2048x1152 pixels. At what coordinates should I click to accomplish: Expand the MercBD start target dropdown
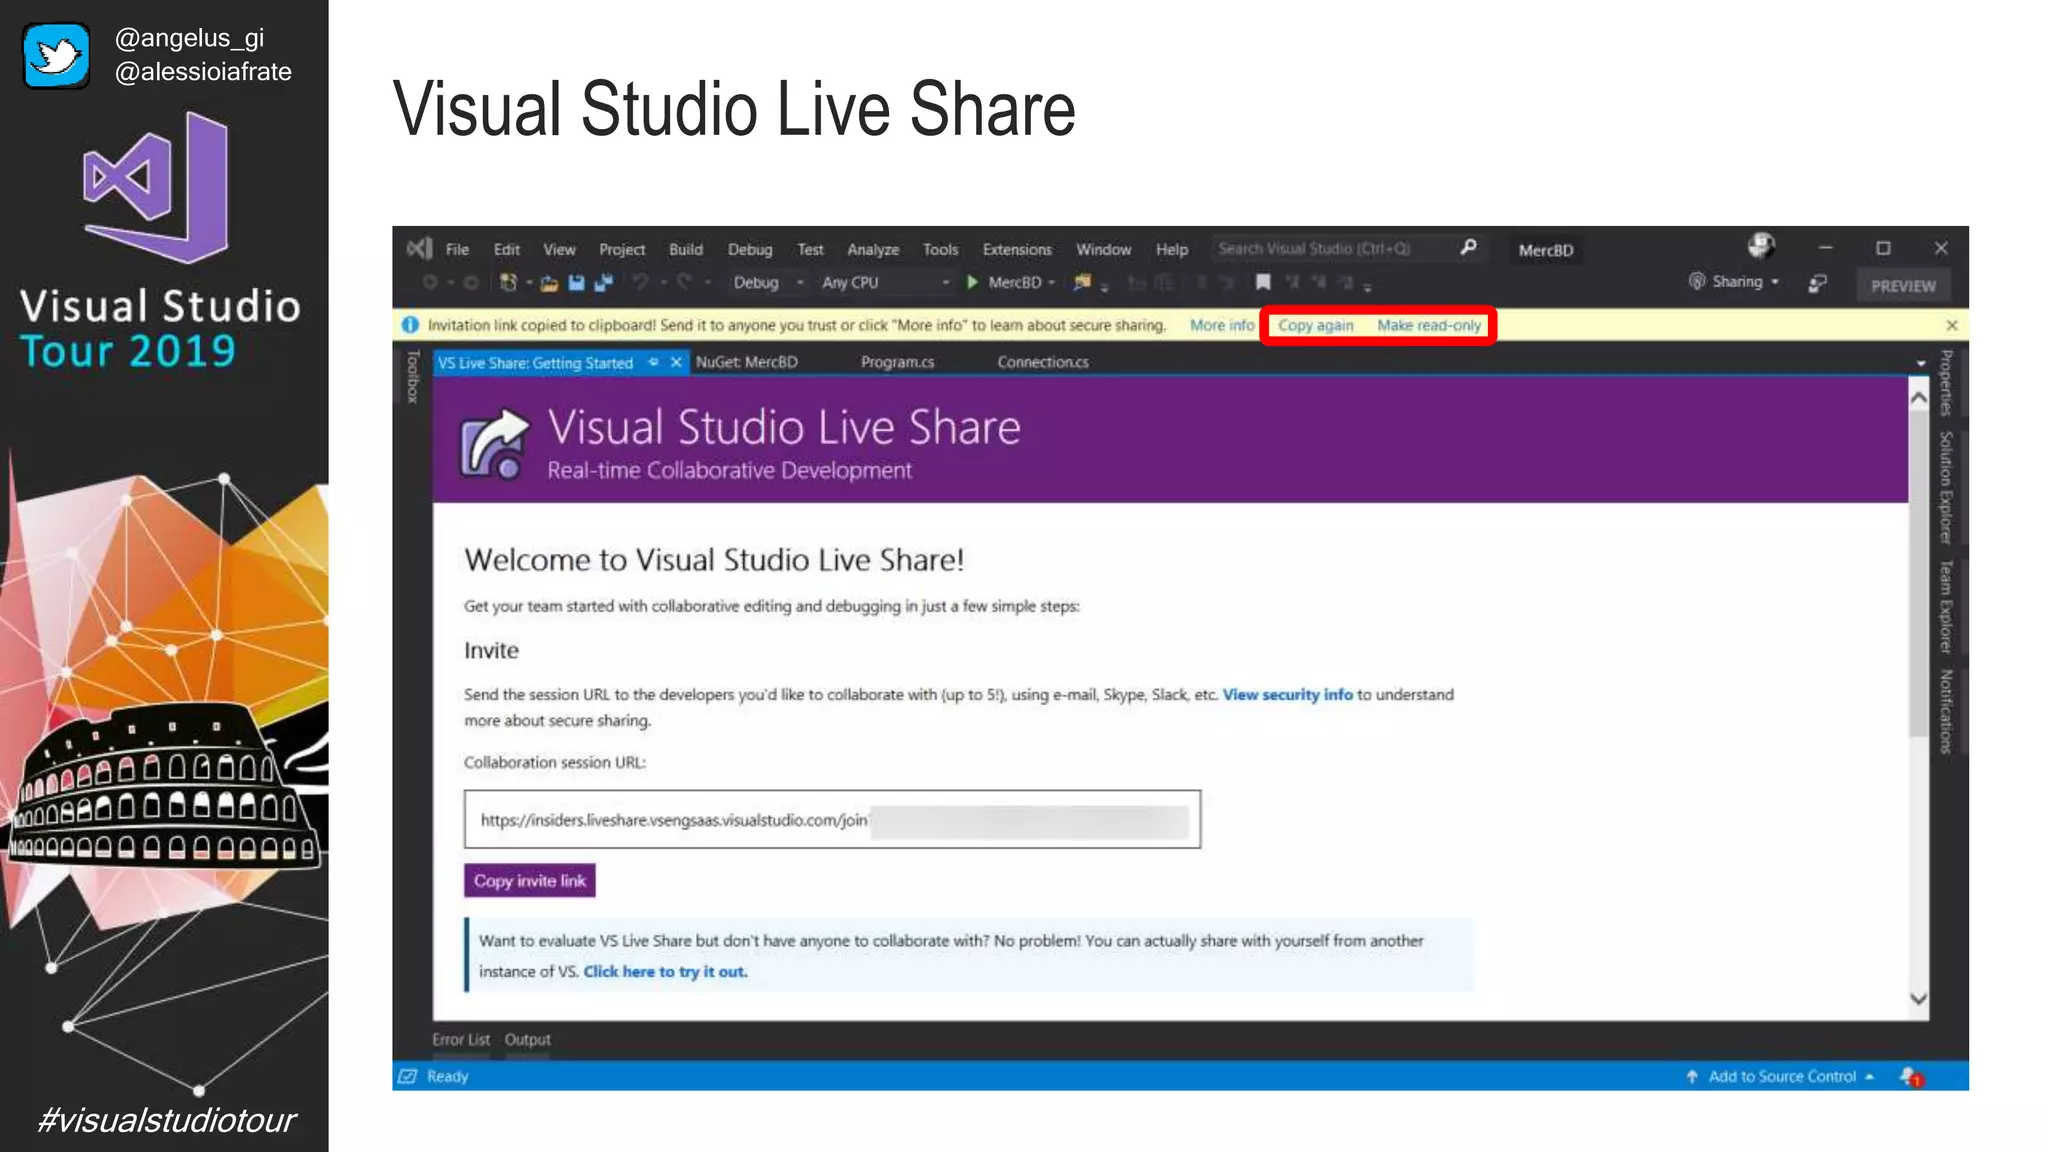tap(1051, 283)
